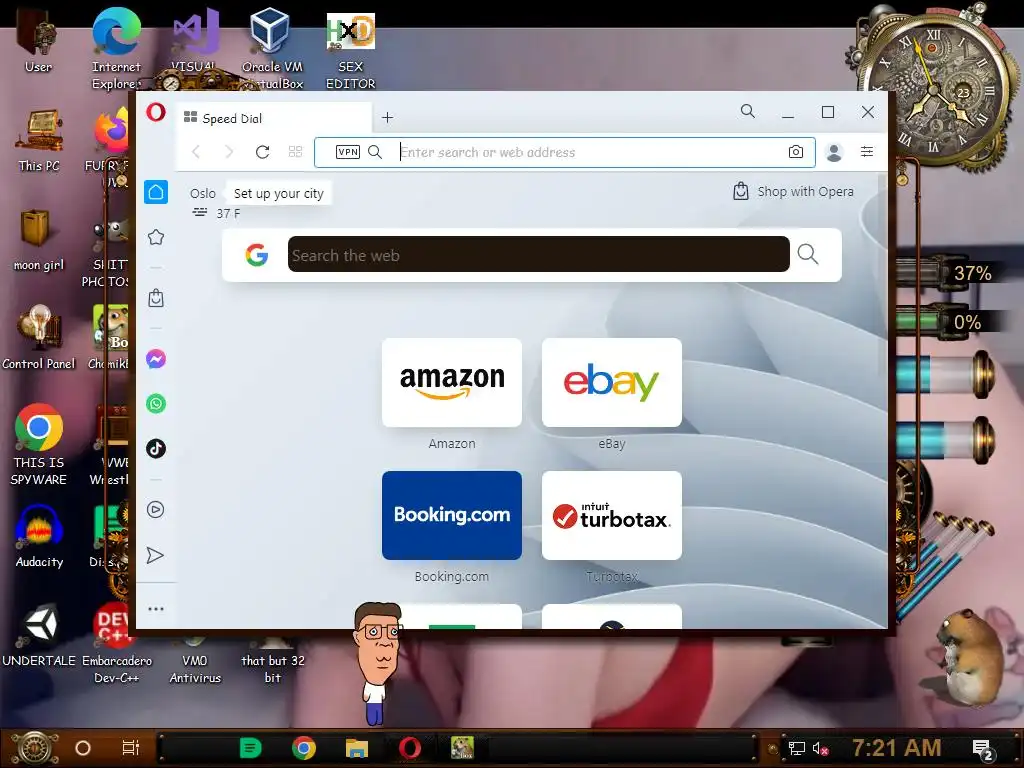Click the 7:21 AM taskbar clock
1024x768 pixels.
coord(896,748)
